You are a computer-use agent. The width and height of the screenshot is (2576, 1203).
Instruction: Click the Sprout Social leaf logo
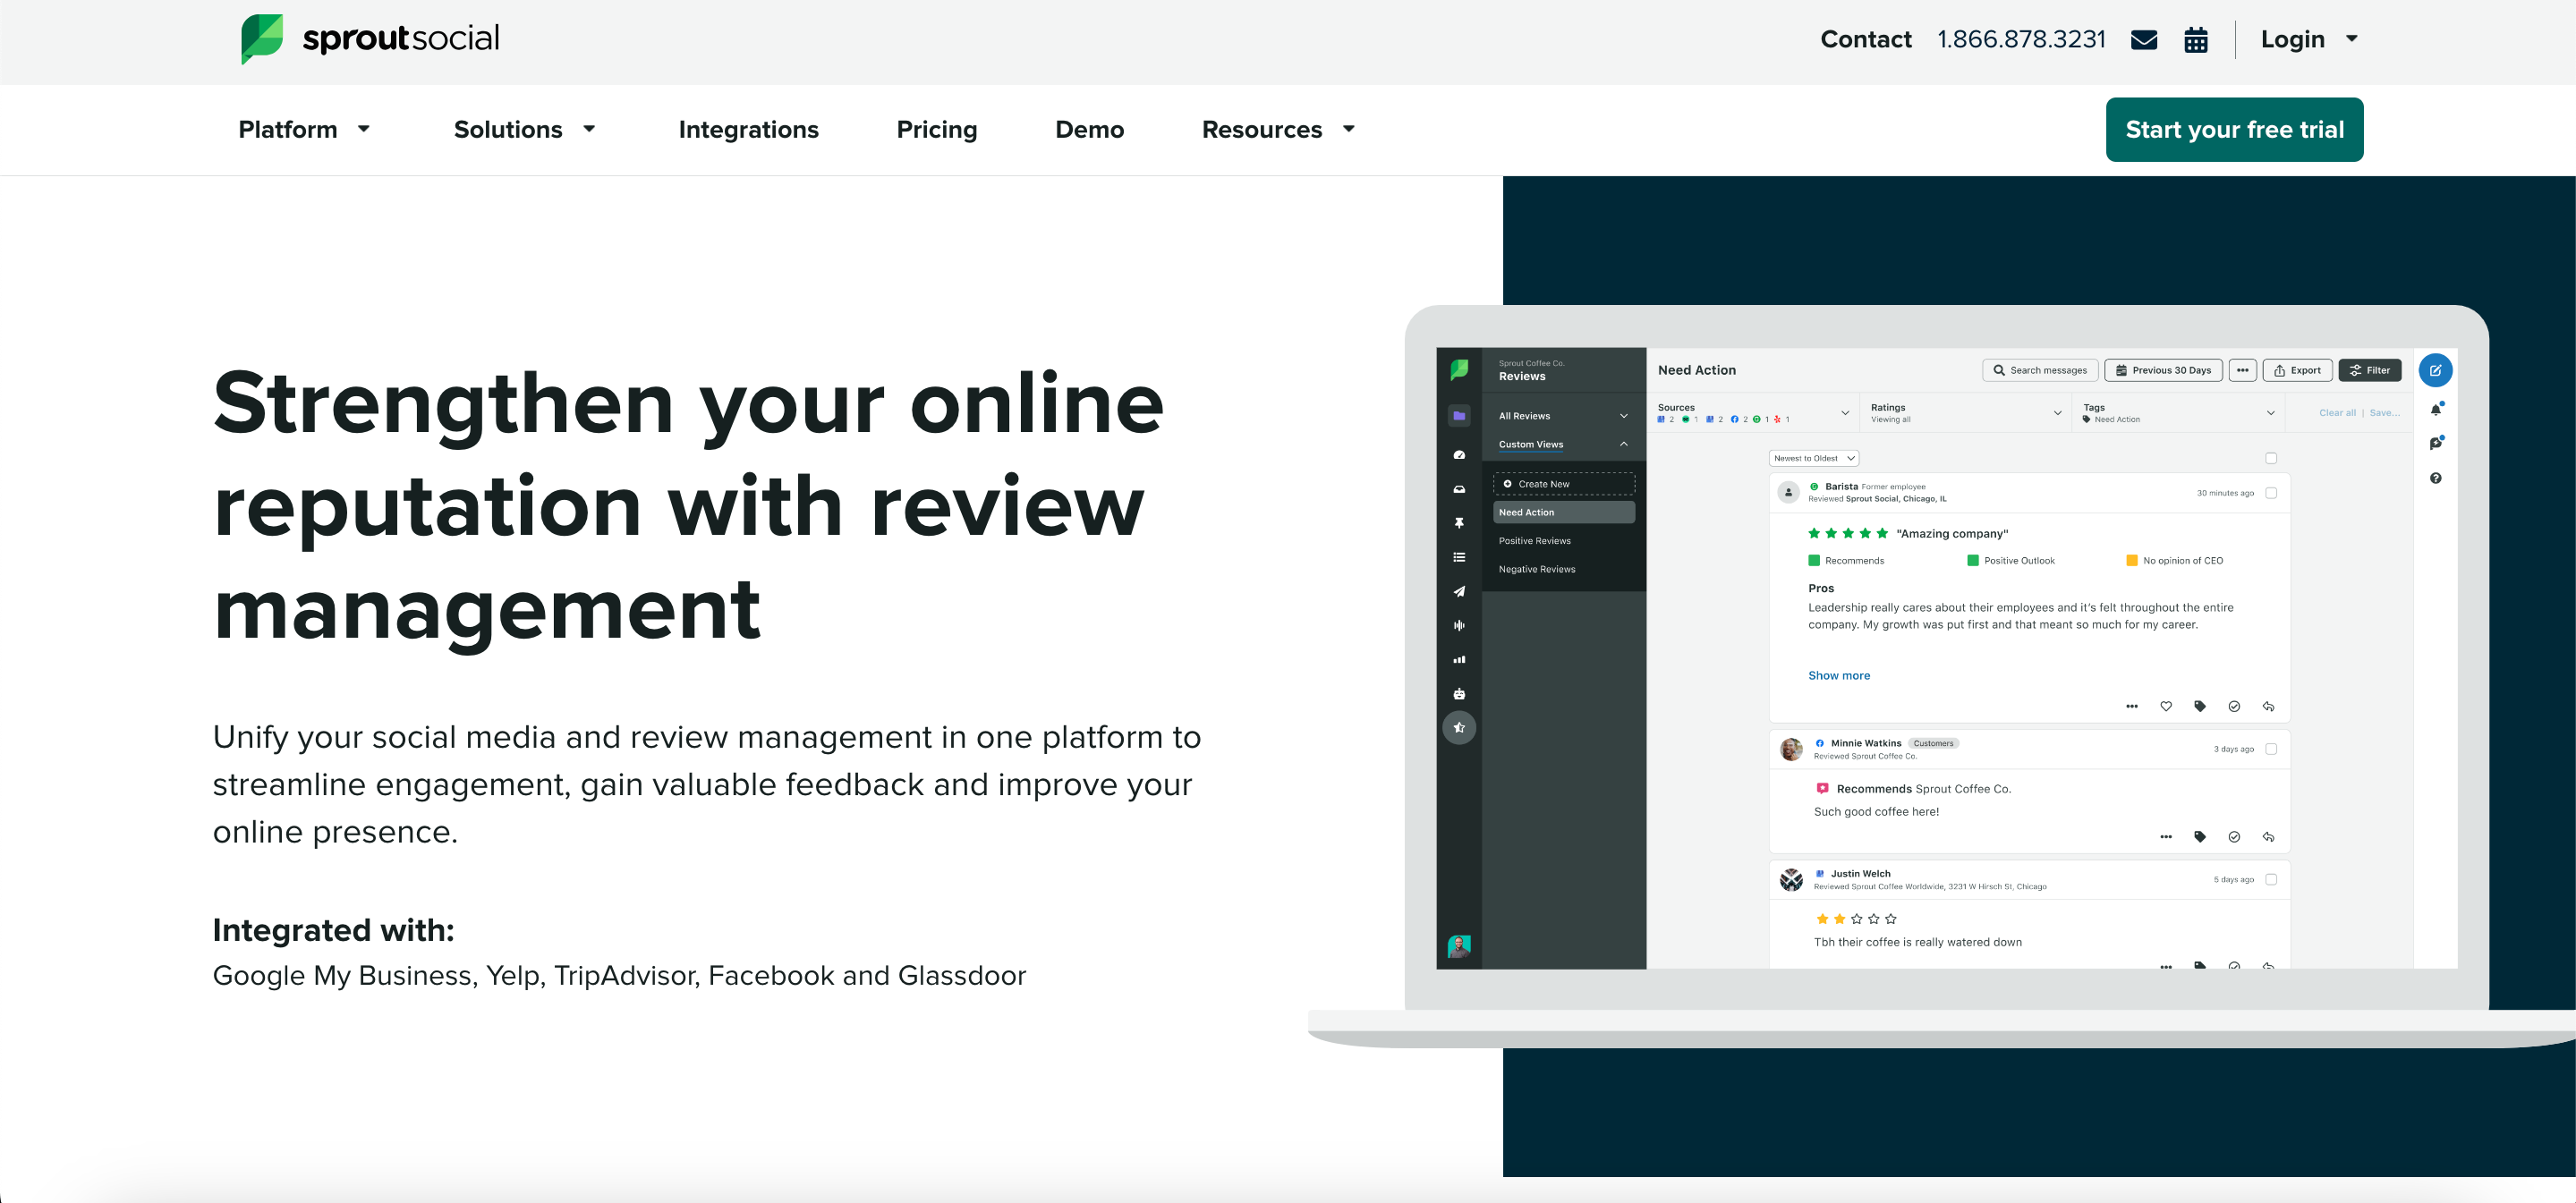(263, 39)
